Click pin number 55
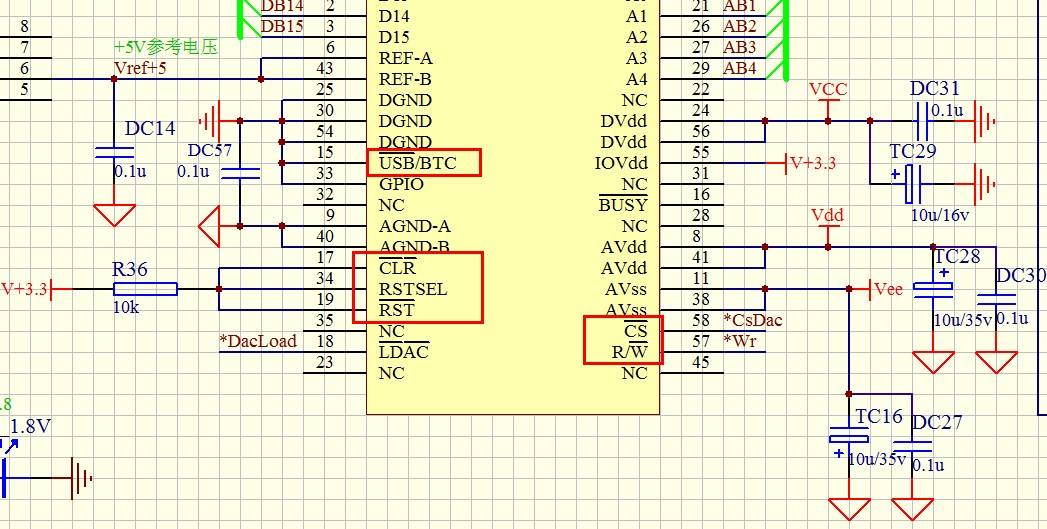The width and height of the screenshot is (1047, 529). (700, 152)
